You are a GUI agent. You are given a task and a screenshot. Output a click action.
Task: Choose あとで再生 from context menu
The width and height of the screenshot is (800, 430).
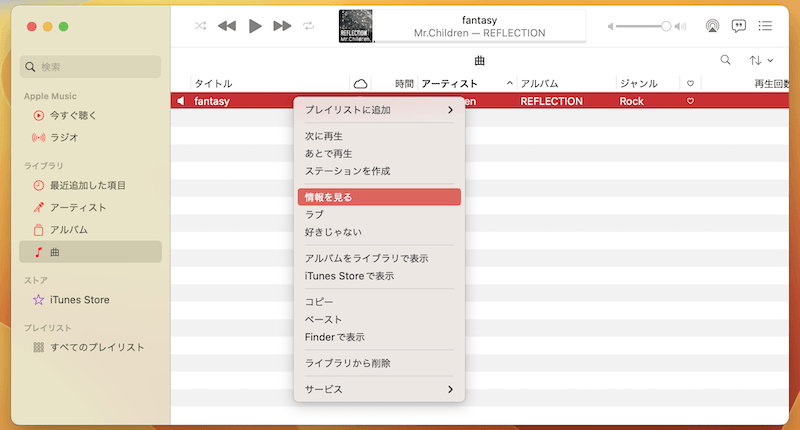(379, 154)
